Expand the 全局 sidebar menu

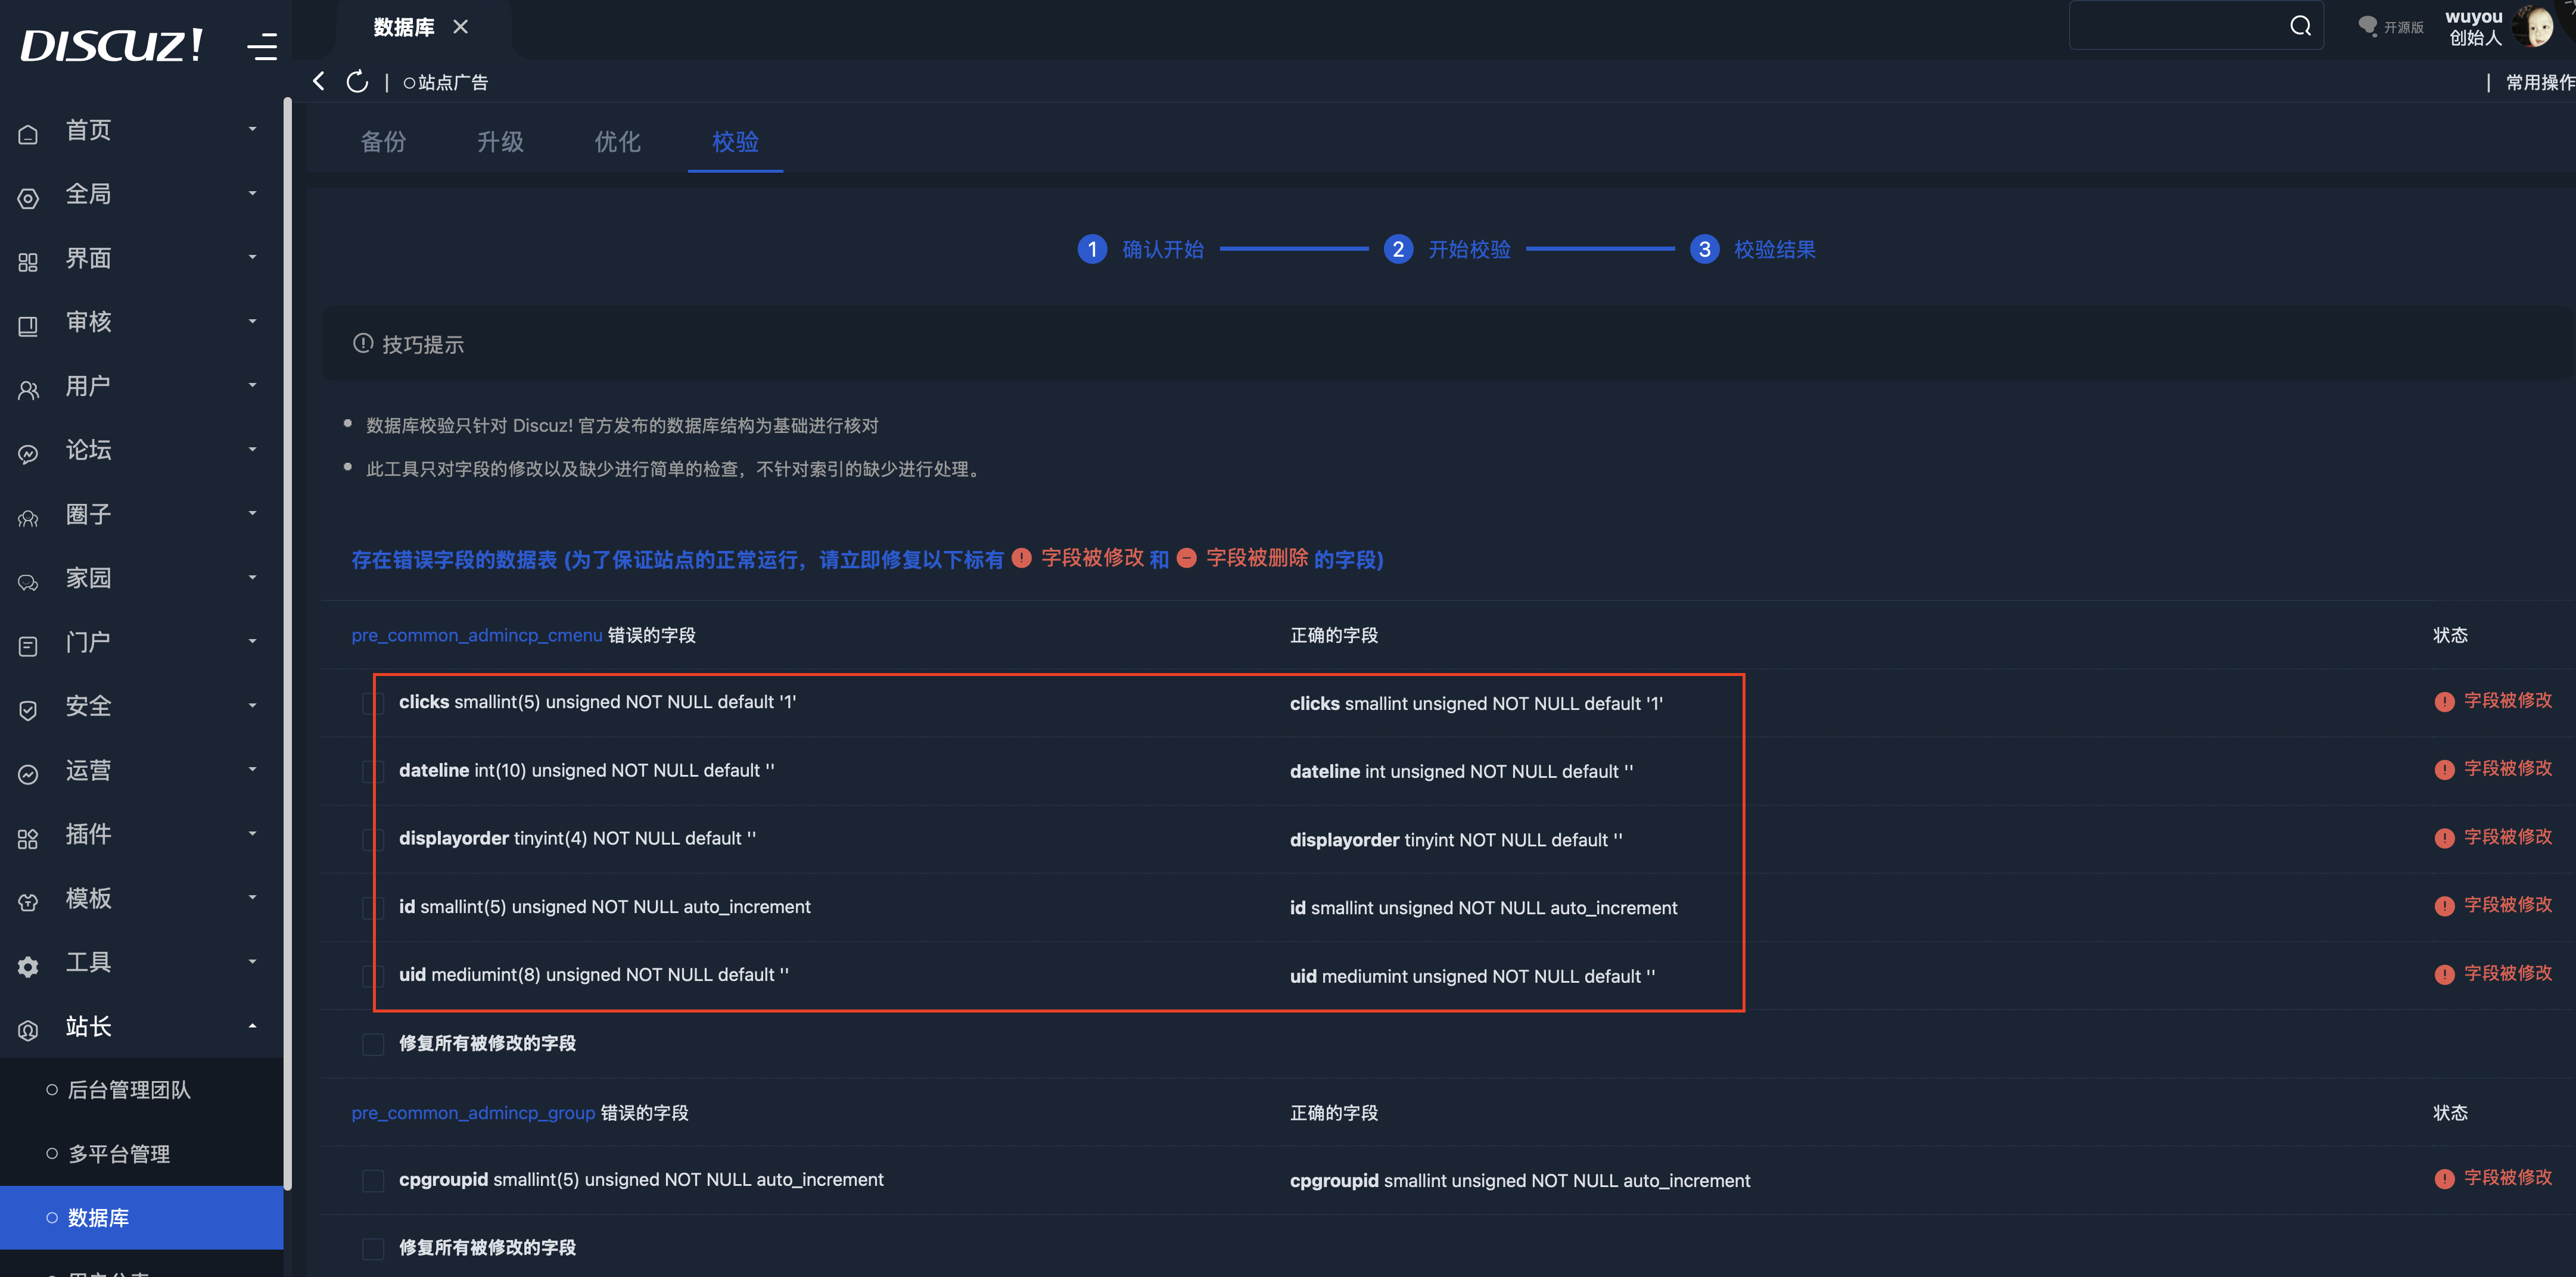252,193
